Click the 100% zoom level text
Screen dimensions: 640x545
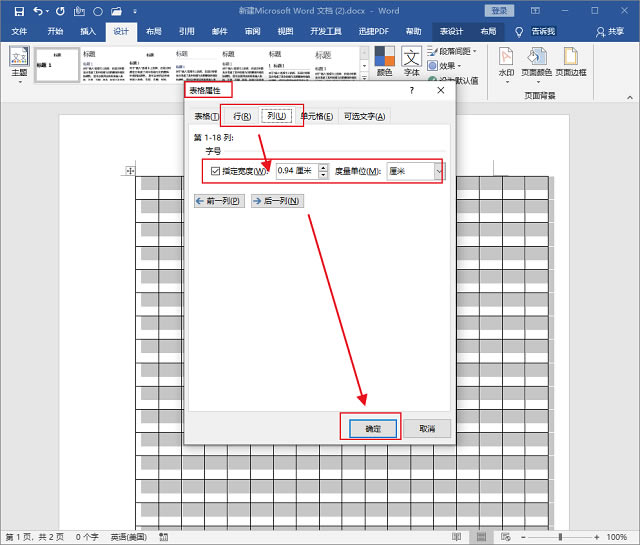[x=617, y=537]
